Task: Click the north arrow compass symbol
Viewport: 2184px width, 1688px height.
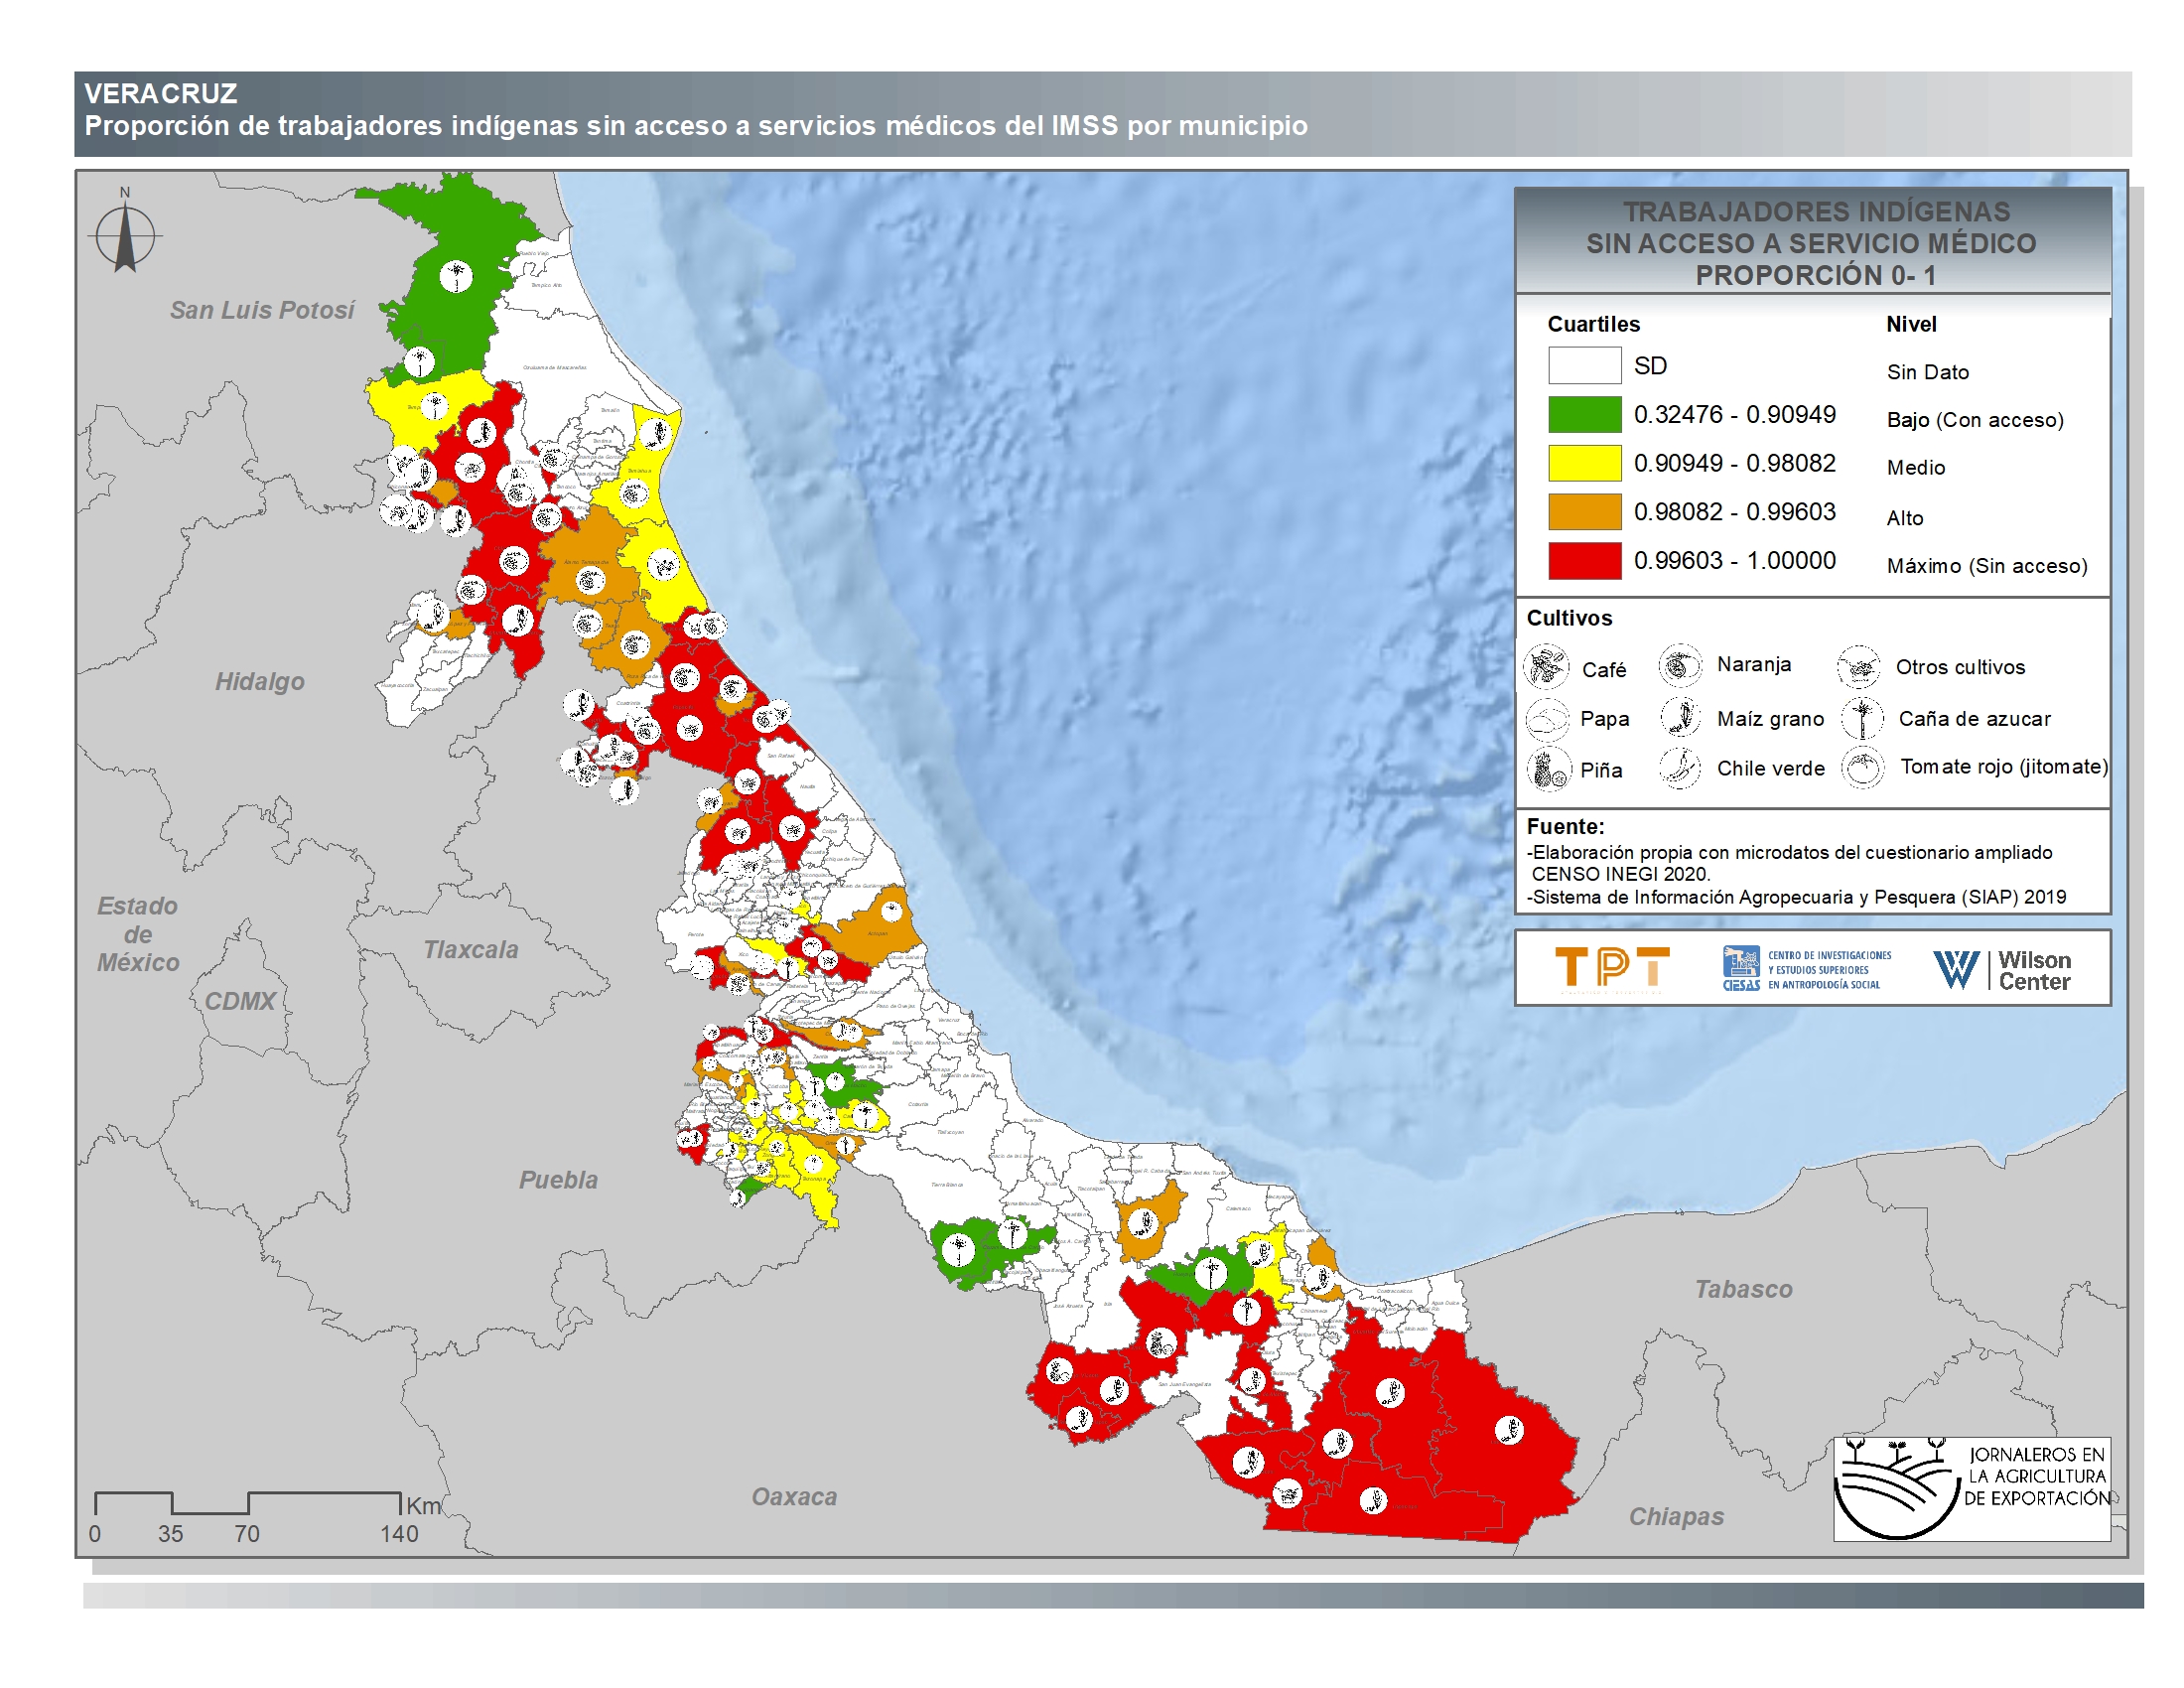Action: (125, 237)
